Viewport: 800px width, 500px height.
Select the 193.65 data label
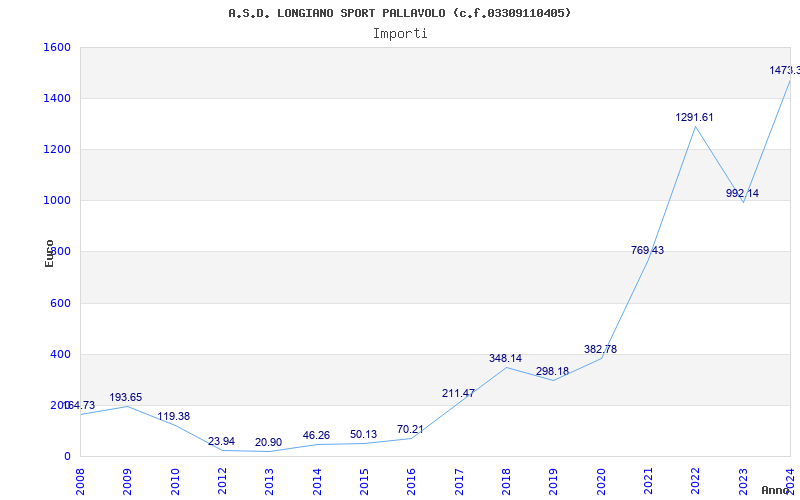point(126,397)
